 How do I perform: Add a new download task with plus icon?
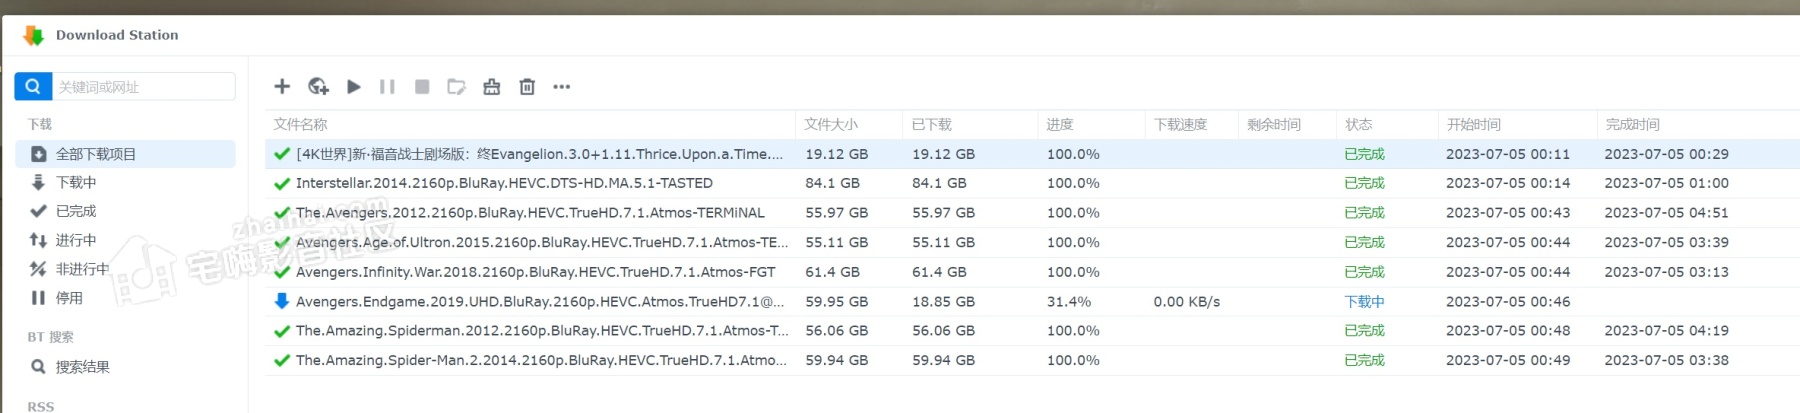282,86
